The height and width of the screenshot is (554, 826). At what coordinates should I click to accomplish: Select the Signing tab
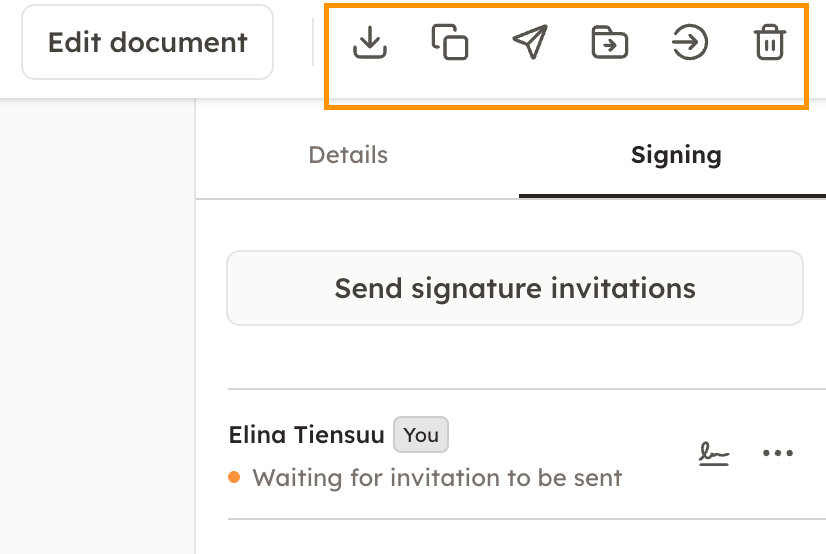676,155
